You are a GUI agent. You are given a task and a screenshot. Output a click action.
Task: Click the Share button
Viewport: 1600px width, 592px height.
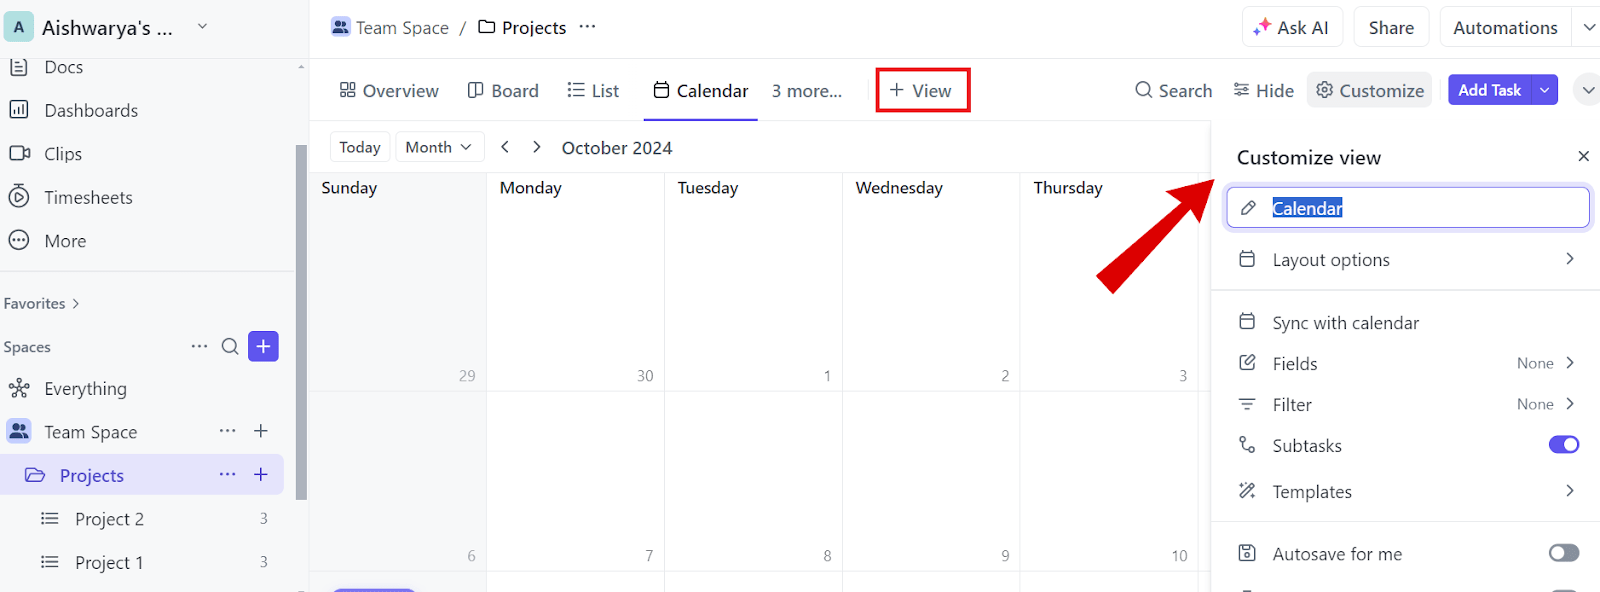(x=1391, y=28)
